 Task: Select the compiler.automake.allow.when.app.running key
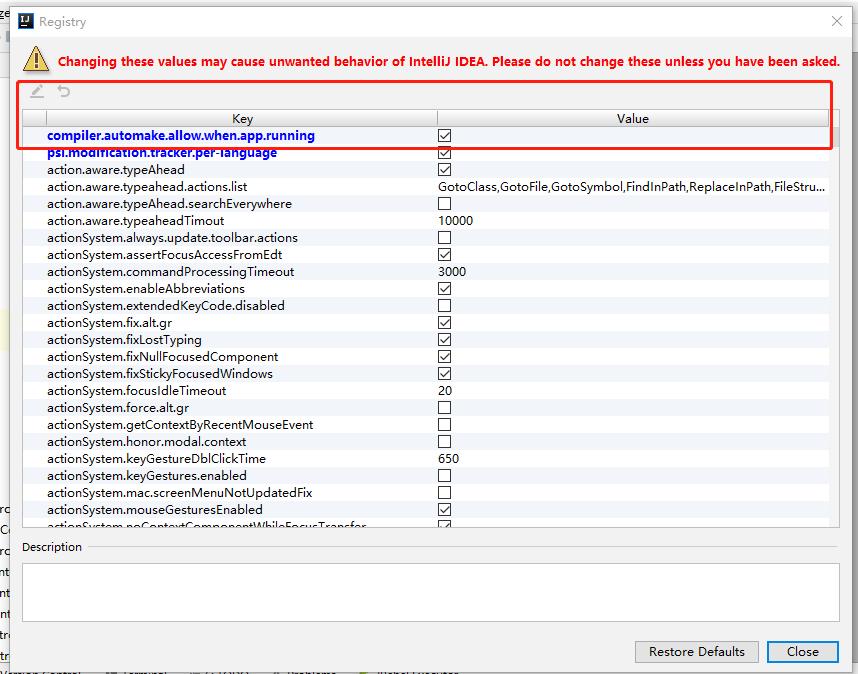click(x=181, y=136)
